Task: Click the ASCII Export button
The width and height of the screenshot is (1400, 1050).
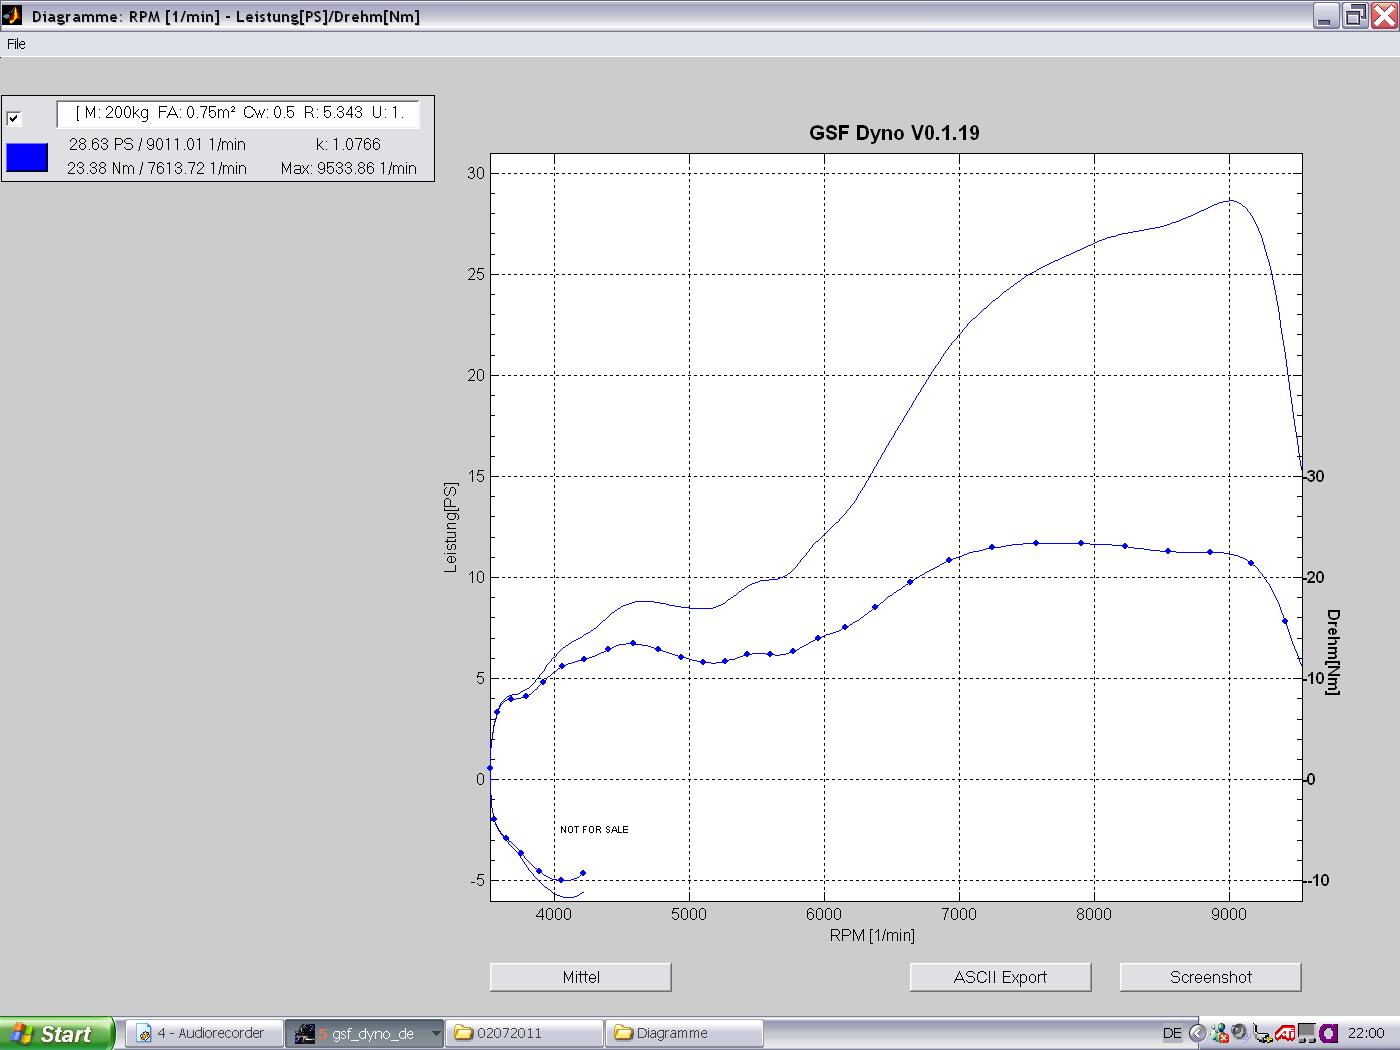Action: pos(1000,977)
